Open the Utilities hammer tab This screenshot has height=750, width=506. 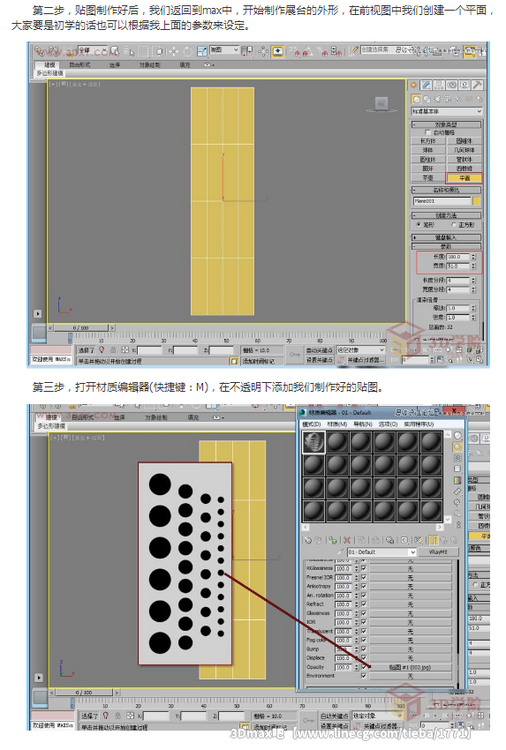tap(477, 85)
